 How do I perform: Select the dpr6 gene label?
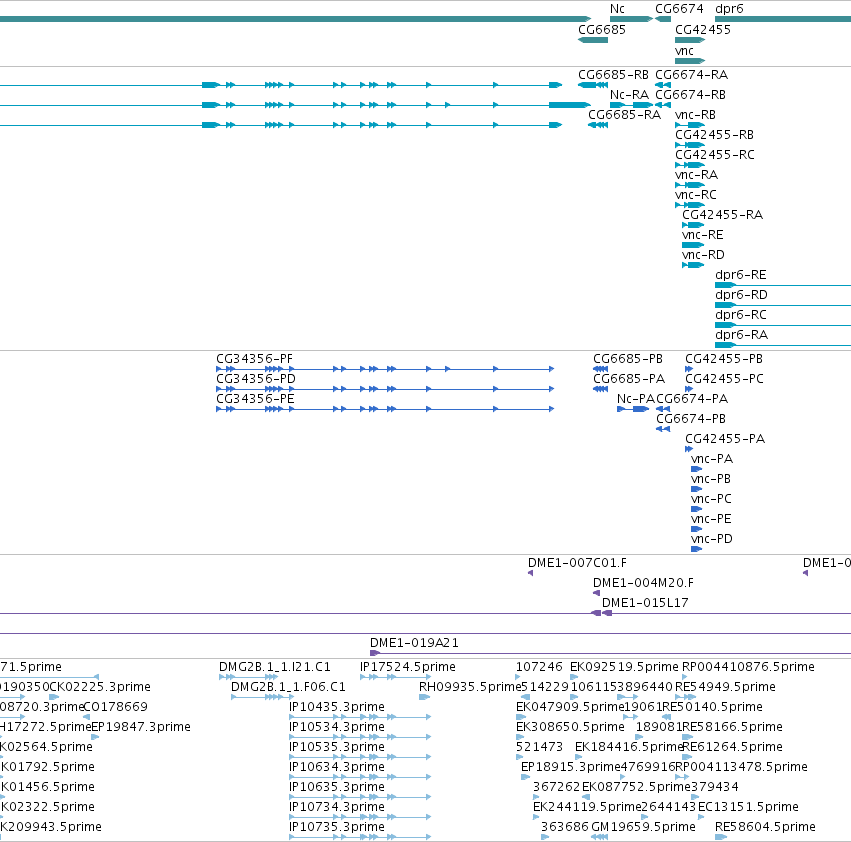pyautogui.click(x=729, y=9)
